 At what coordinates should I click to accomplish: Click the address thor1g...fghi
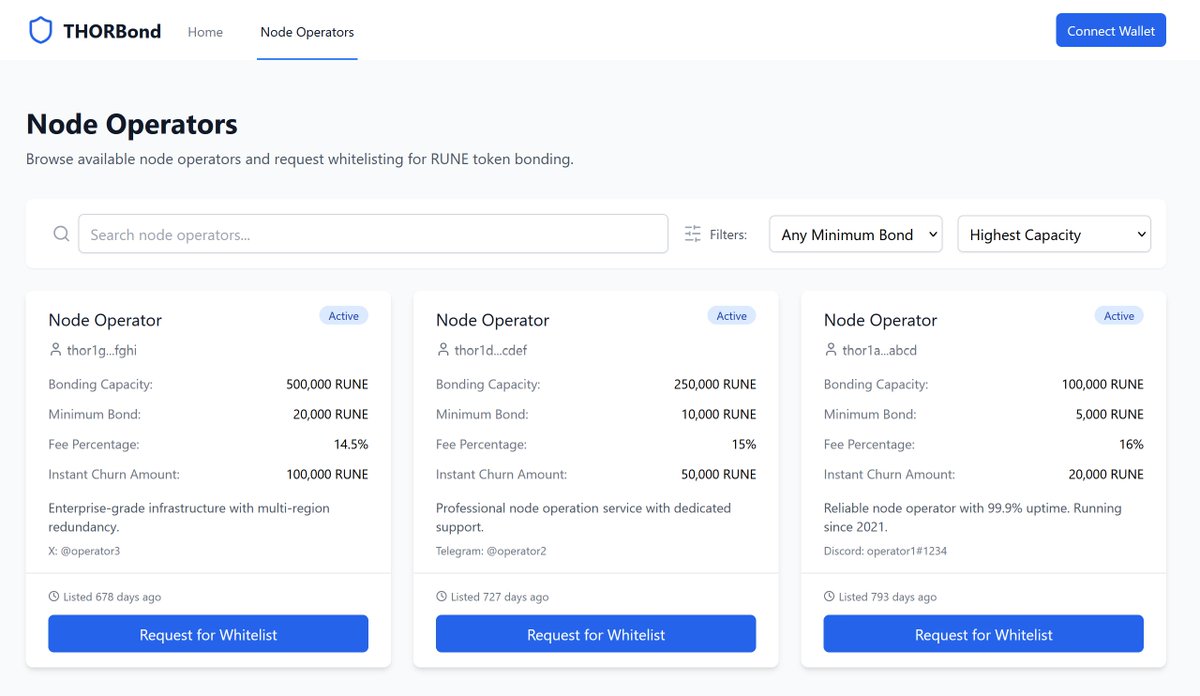(x=102, y=351)
